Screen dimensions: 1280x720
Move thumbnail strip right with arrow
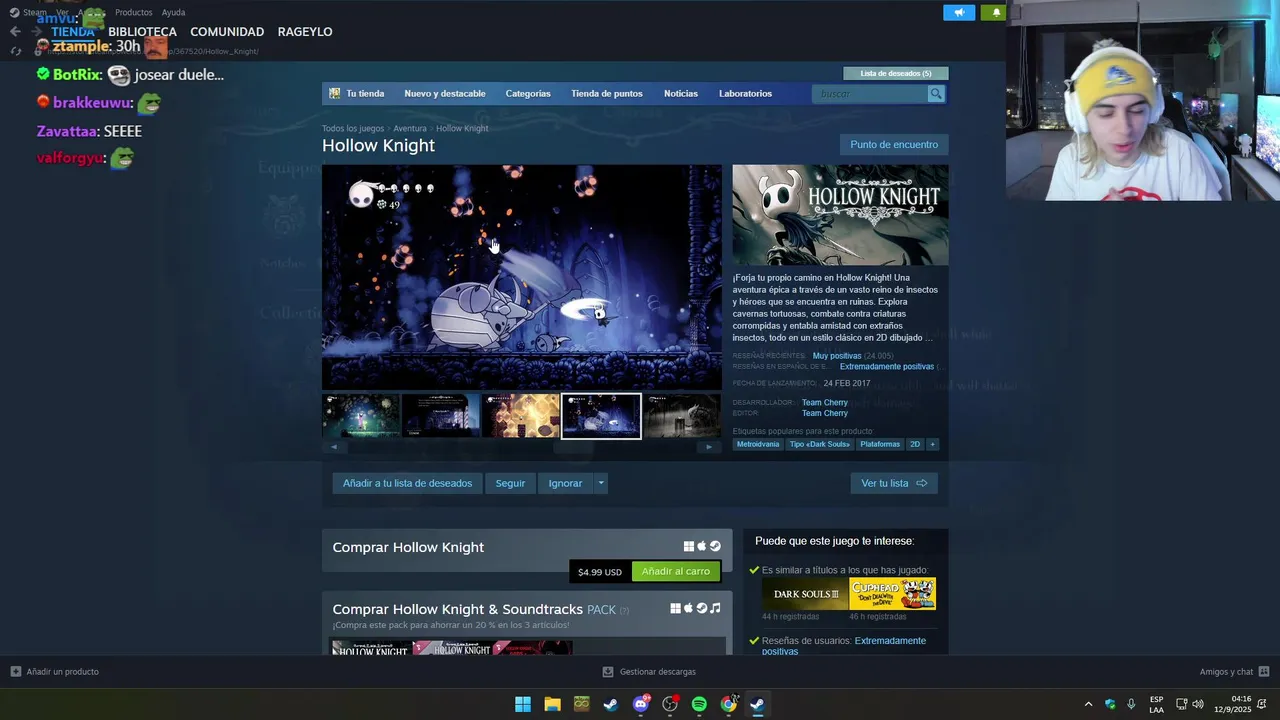pyautogui.click(x=709, y=447)
